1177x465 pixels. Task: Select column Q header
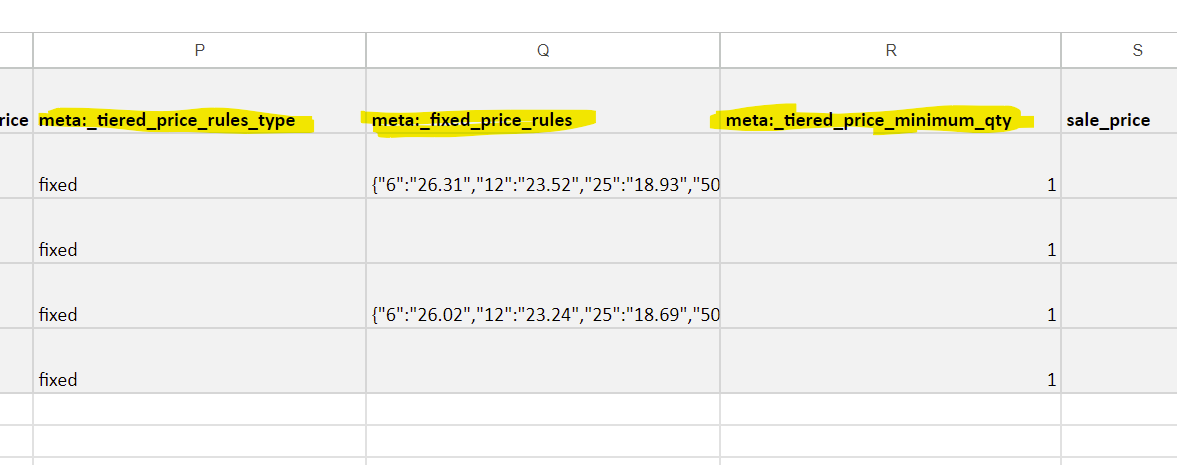[543, 50]
